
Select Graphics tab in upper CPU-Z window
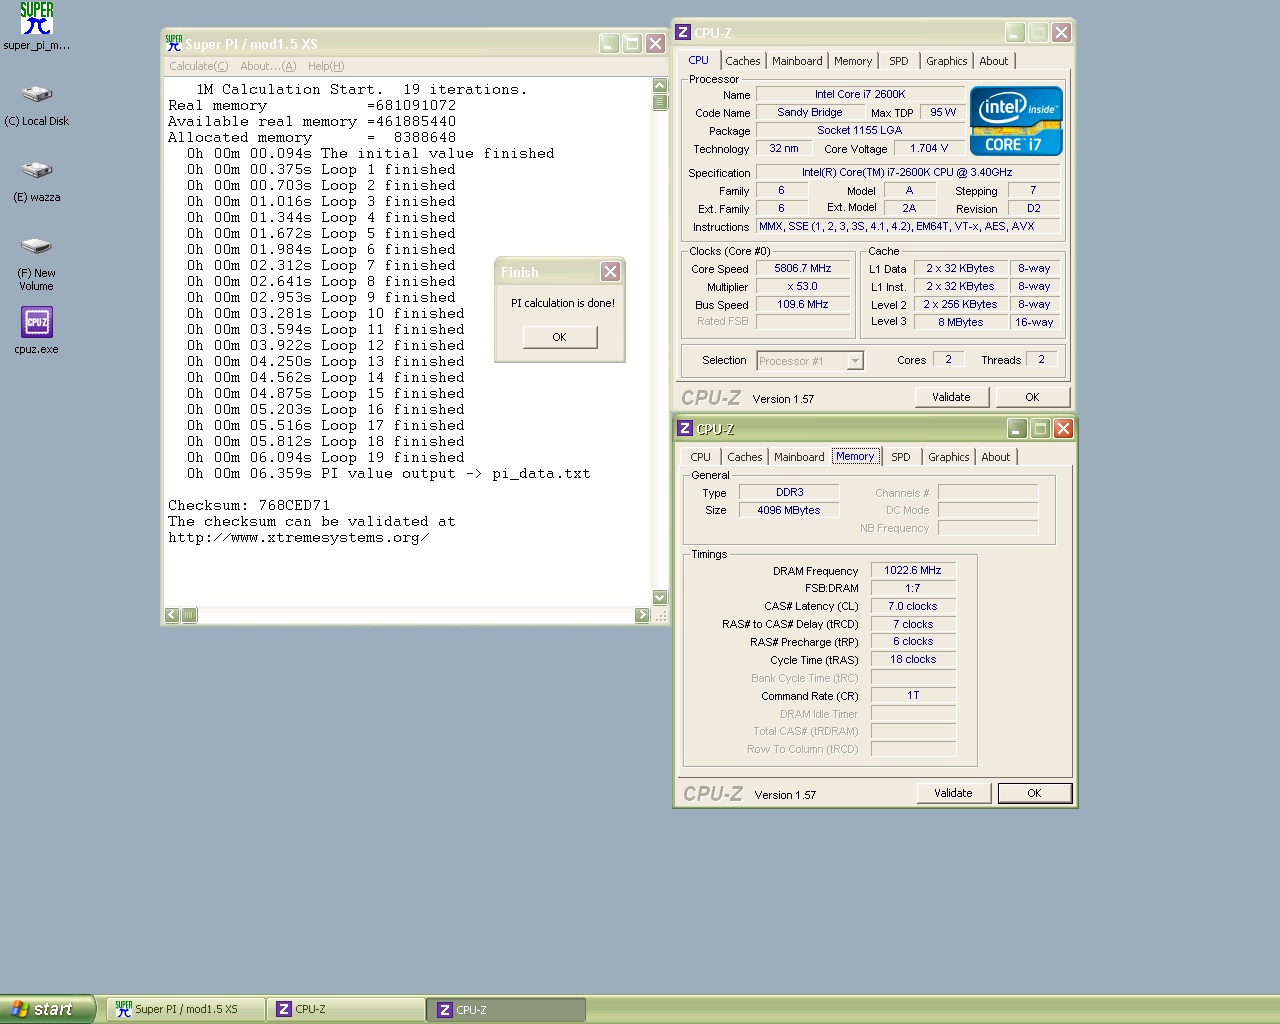[x=946, y=61]
